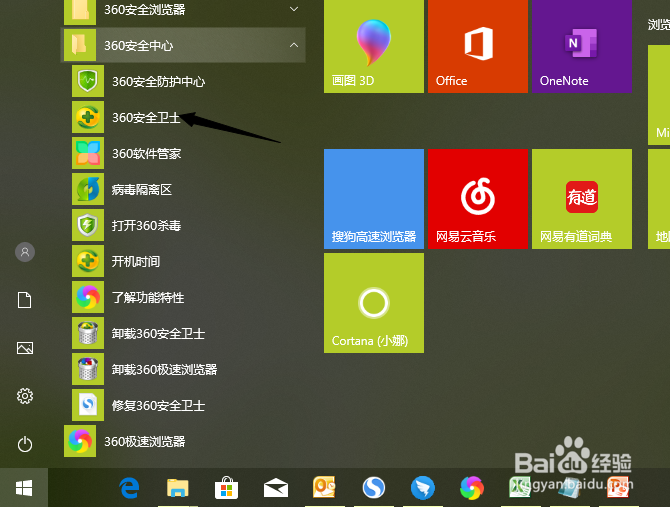Viewport: 670px width, 507px height.
Task: Open the Cortana (小娜) tile
Action: click(374, 303)
